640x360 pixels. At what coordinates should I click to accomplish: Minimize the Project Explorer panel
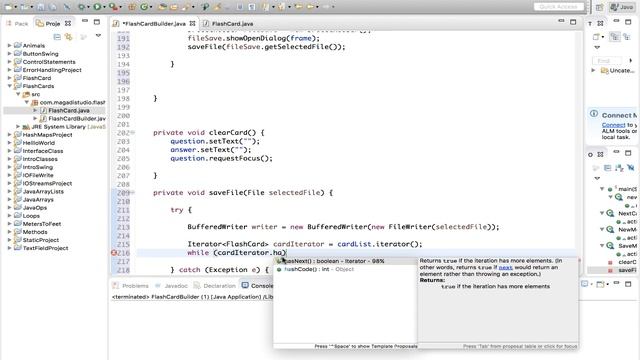(x=84, y=21)
